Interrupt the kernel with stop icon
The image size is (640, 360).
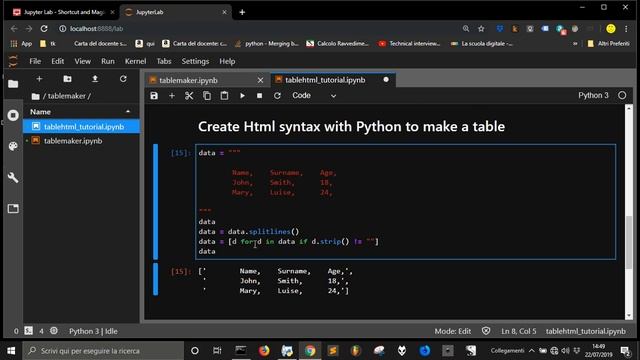[x=260, y=96]
